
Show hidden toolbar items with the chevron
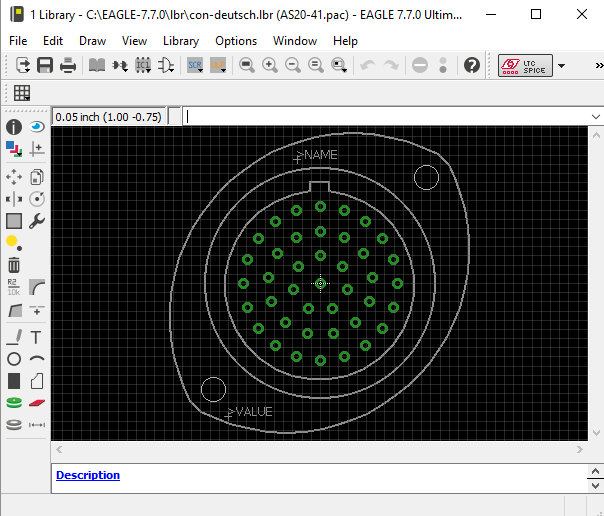(599, 65)
